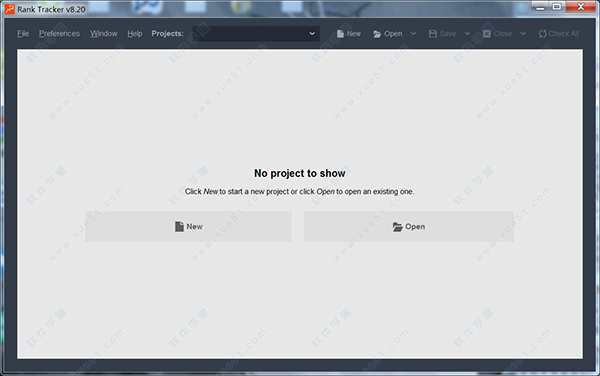Click the Save disk icon in toolbar
Viewport: 600px width, 376px height.
coord(433,34)
